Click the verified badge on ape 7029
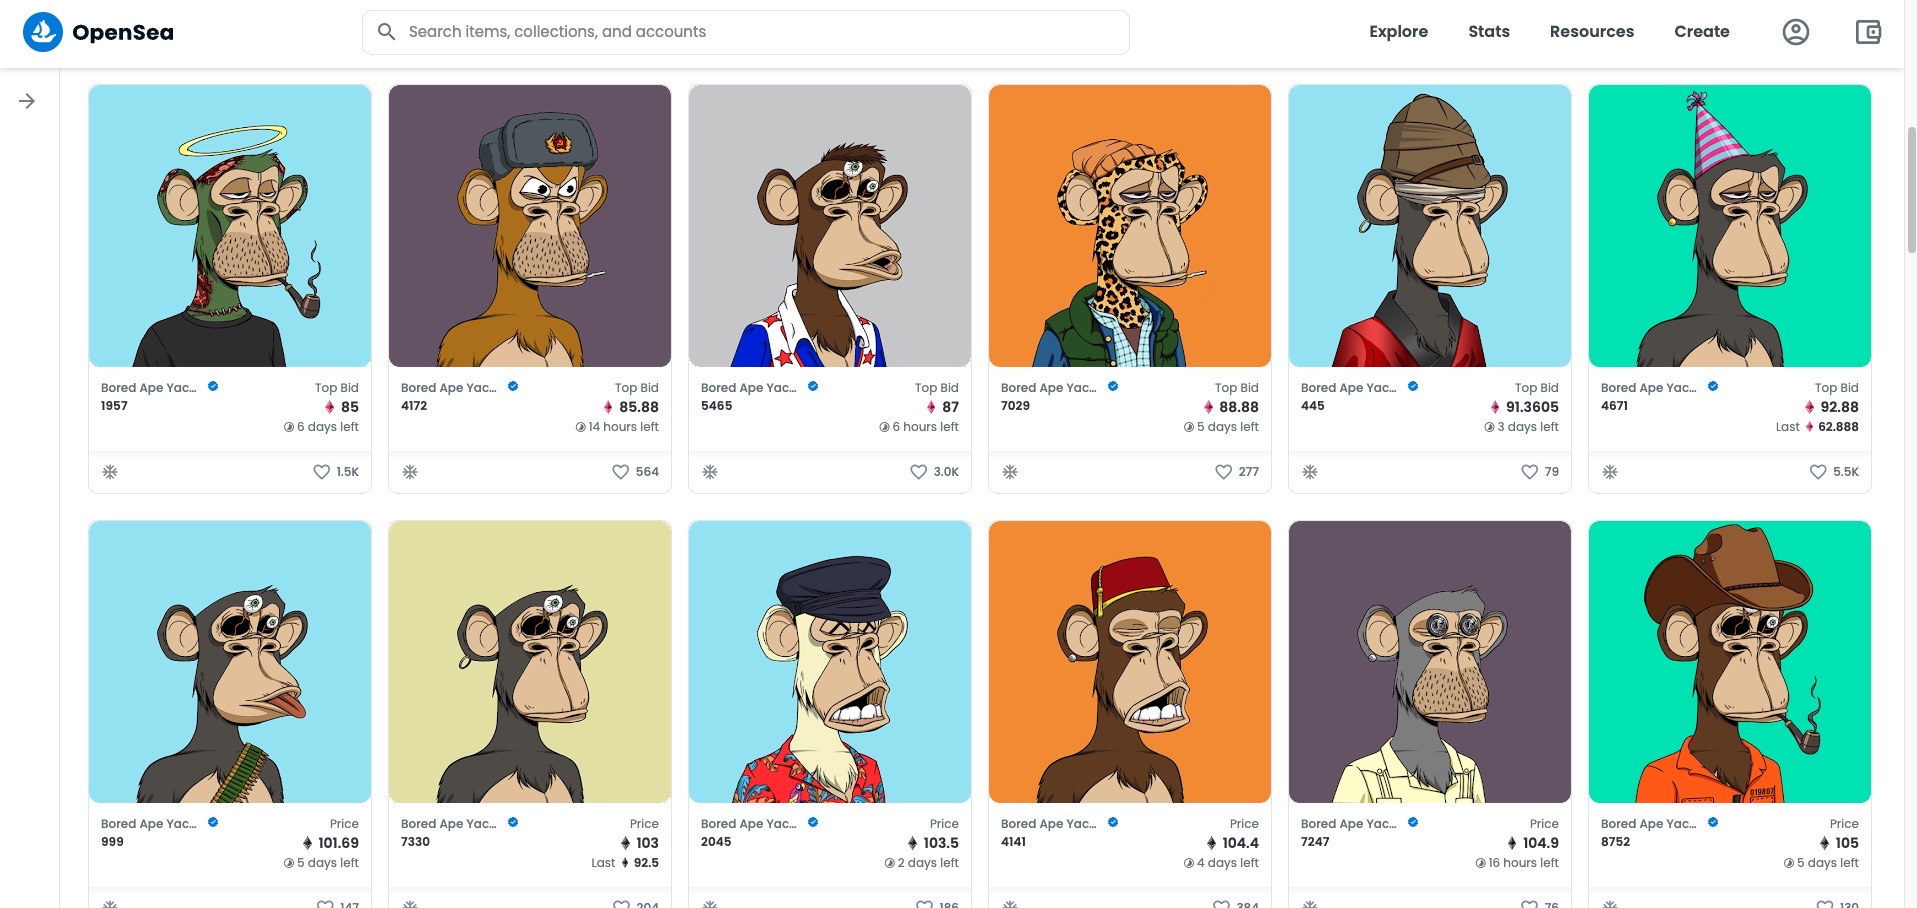Image resolution: width=1917 pixels, height=908 pixels. (1113, 386)
